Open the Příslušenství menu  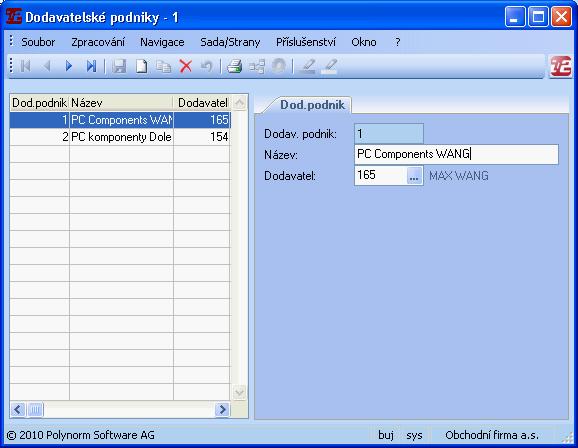306,42
